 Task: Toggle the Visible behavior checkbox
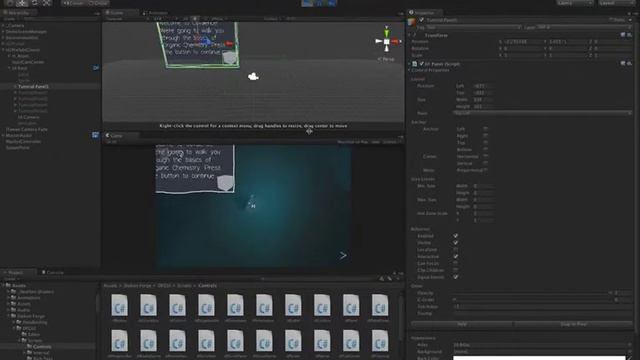[456, 243]
